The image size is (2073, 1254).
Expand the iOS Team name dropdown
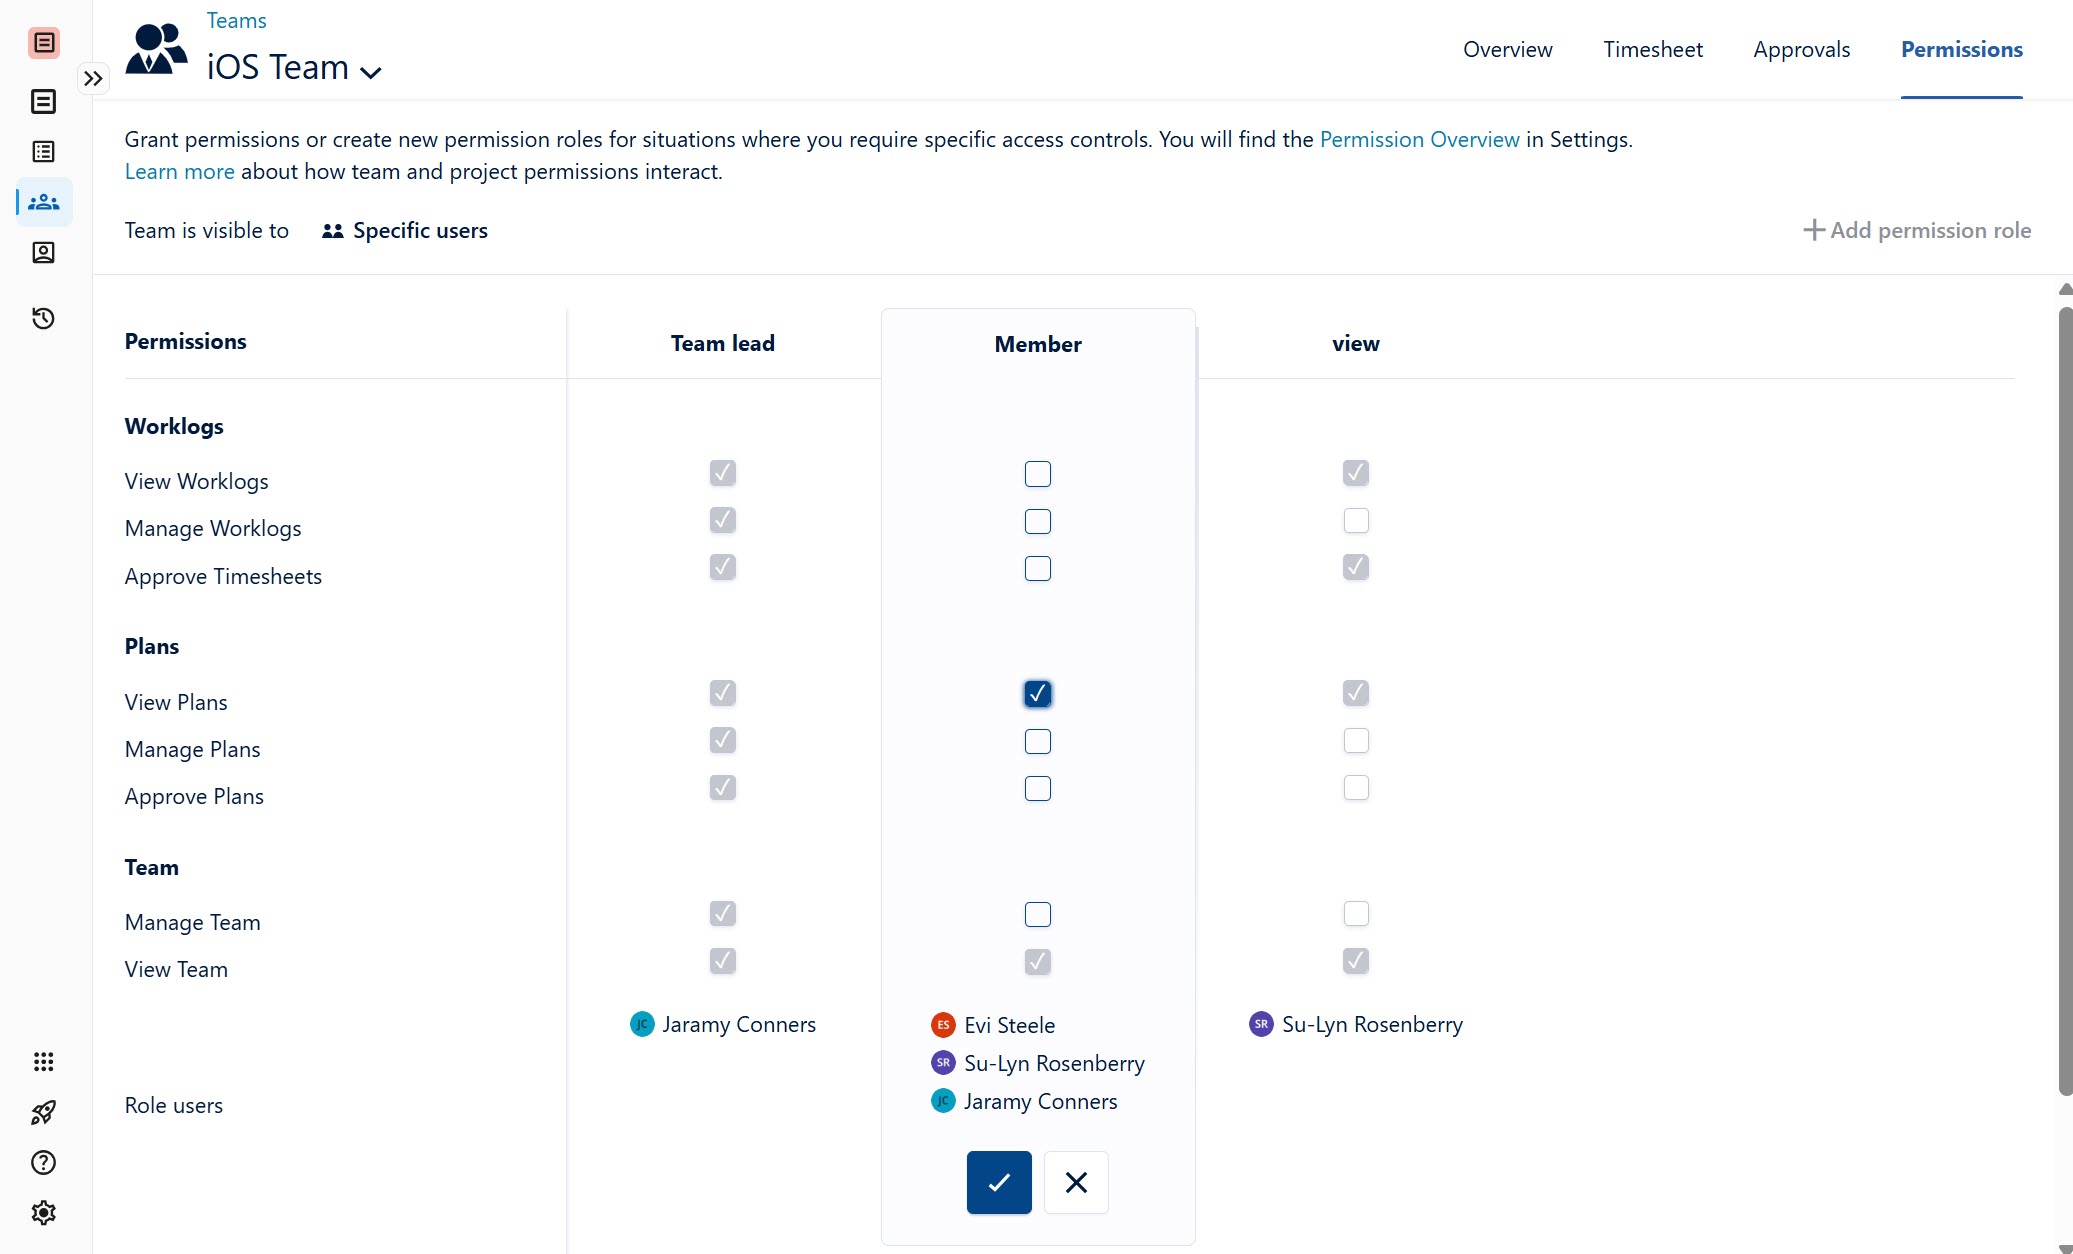[x=373, y=71]
